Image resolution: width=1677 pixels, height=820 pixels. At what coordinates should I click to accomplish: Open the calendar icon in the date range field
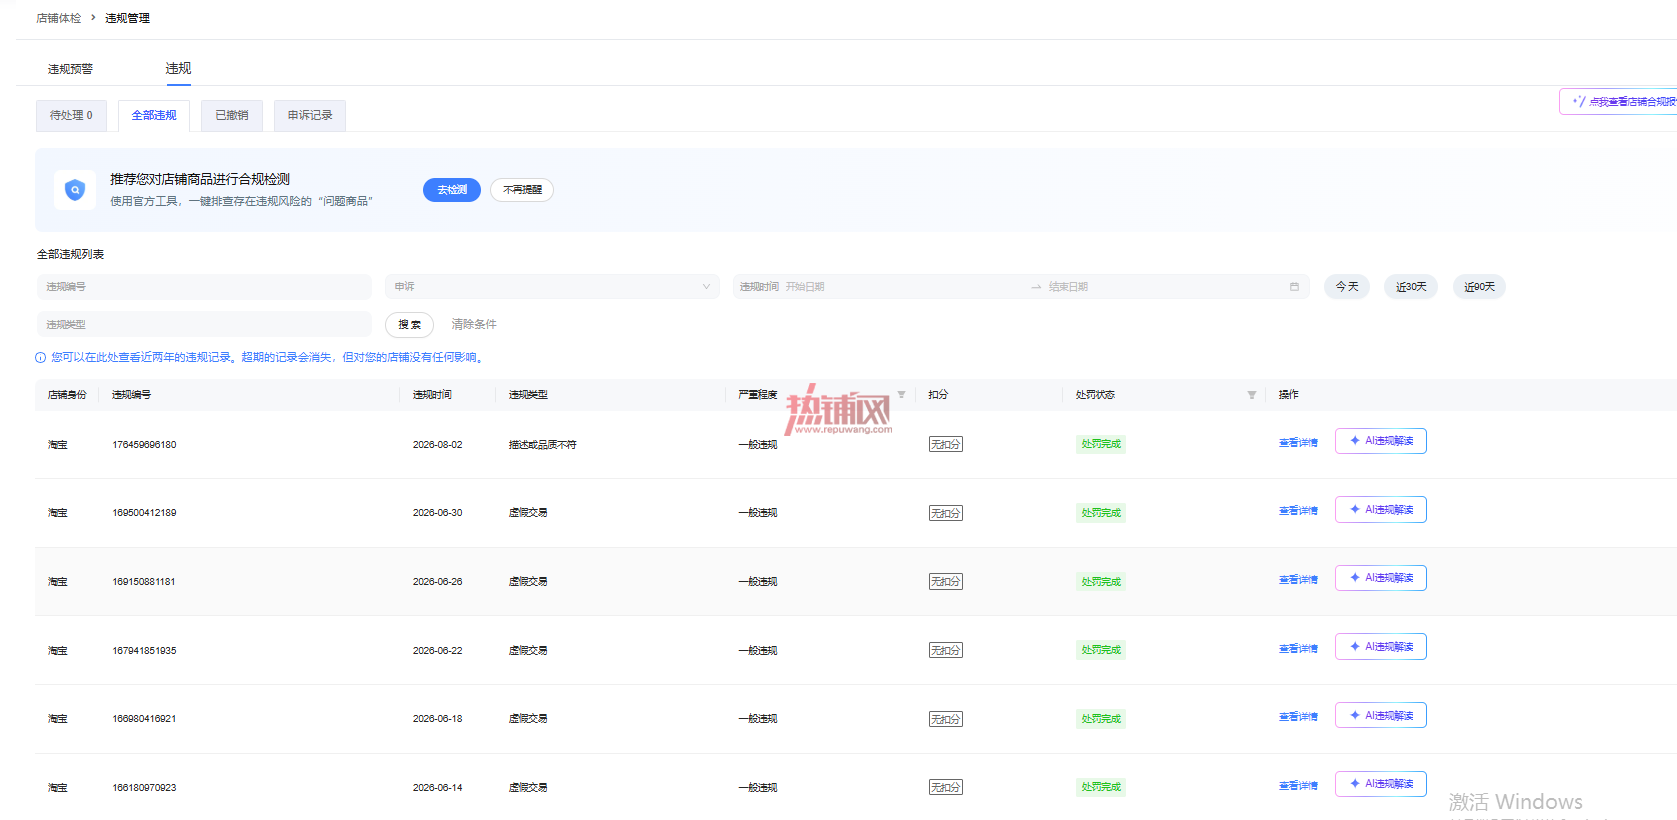(1294, 287)
